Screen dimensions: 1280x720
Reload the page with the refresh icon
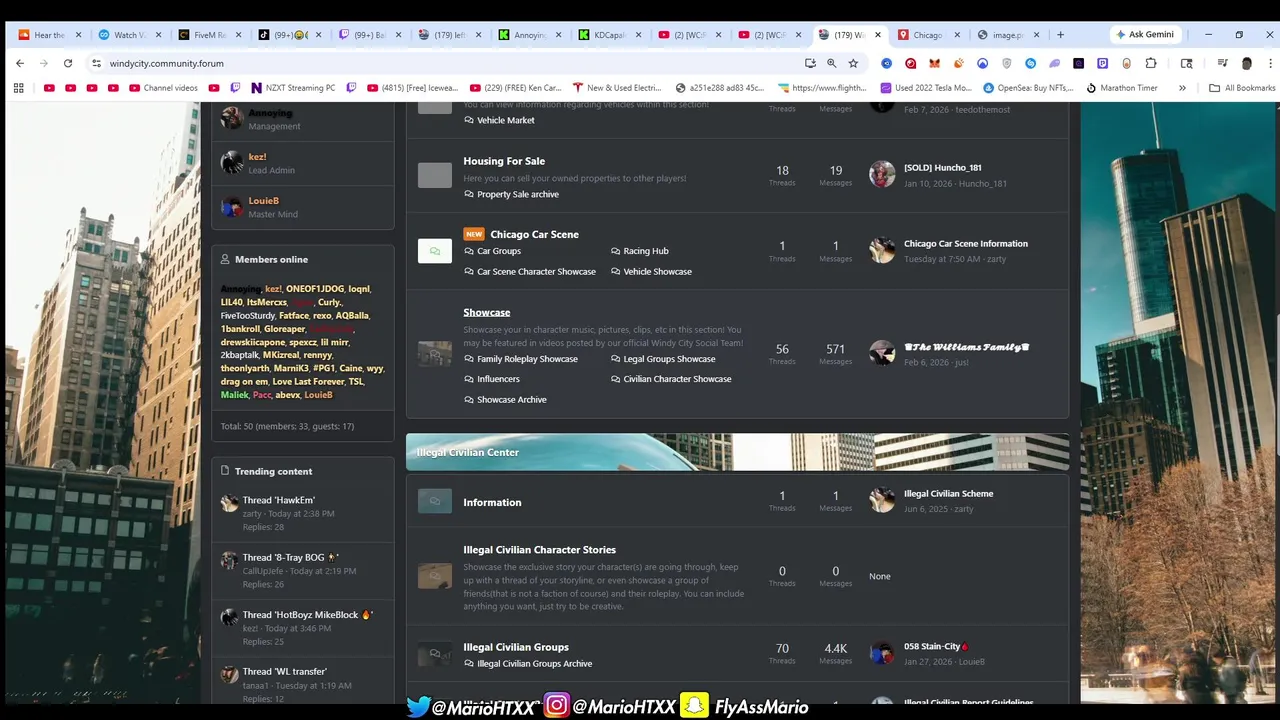point(68,63)
